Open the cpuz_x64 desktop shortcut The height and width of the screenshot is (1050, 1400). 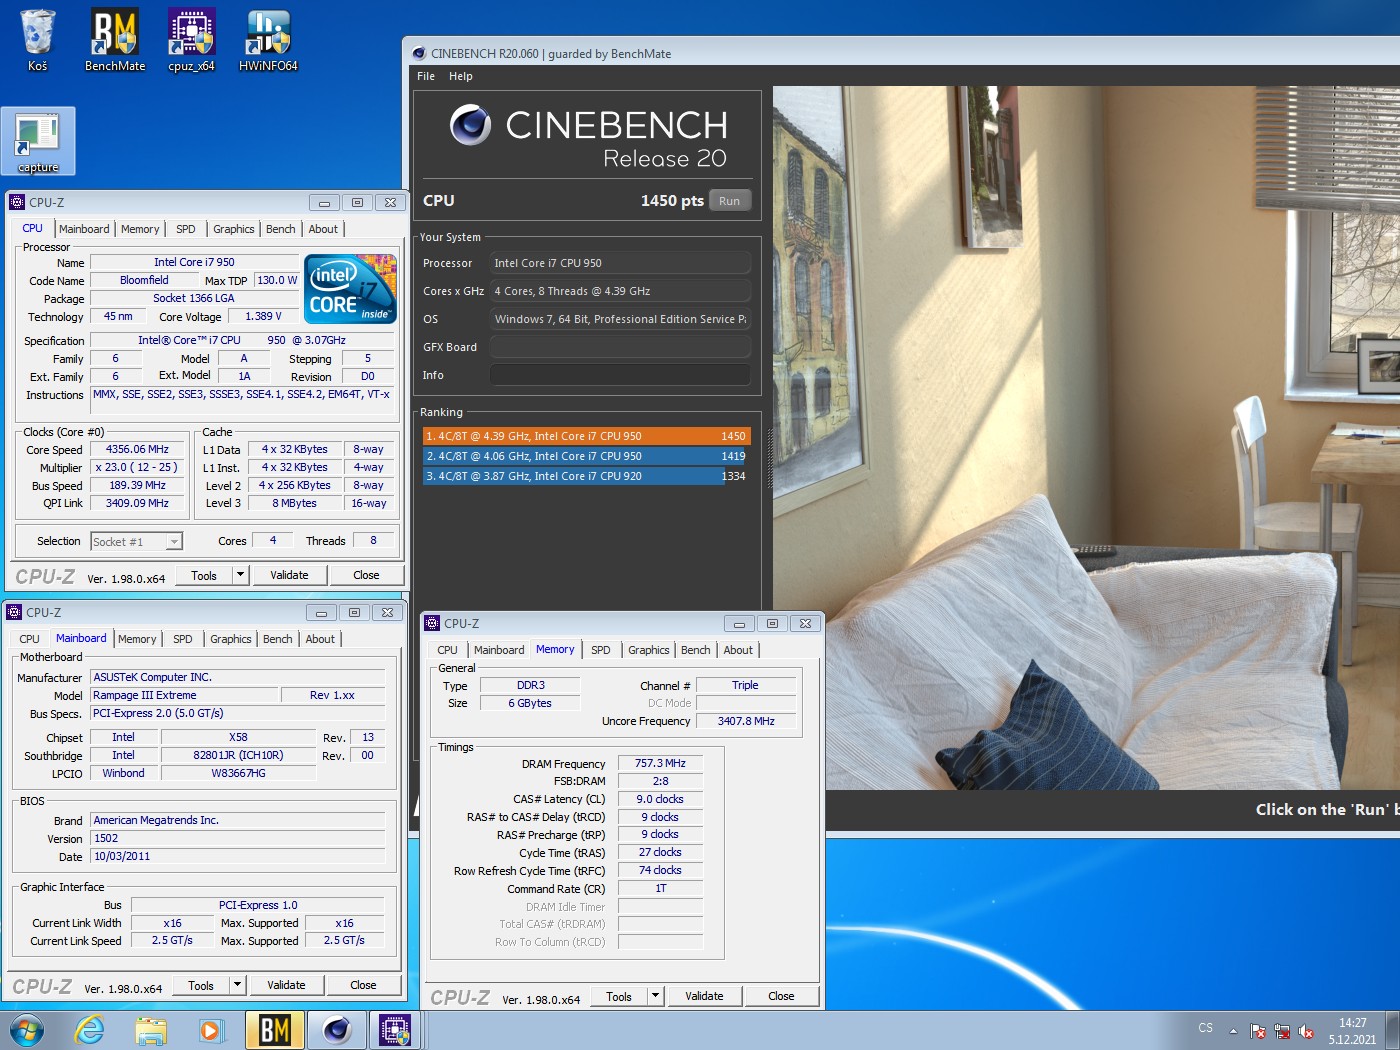pyautogui.click(x=191, y=40)
